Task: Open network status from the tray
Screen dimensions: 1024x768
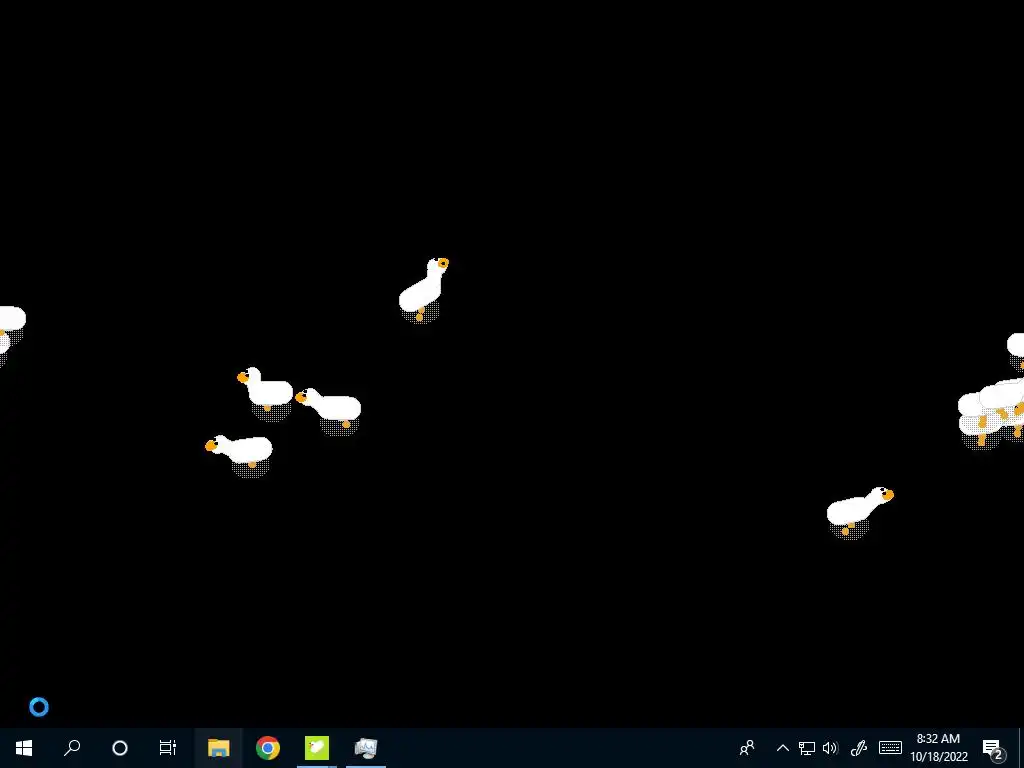Action: (807, 748)
